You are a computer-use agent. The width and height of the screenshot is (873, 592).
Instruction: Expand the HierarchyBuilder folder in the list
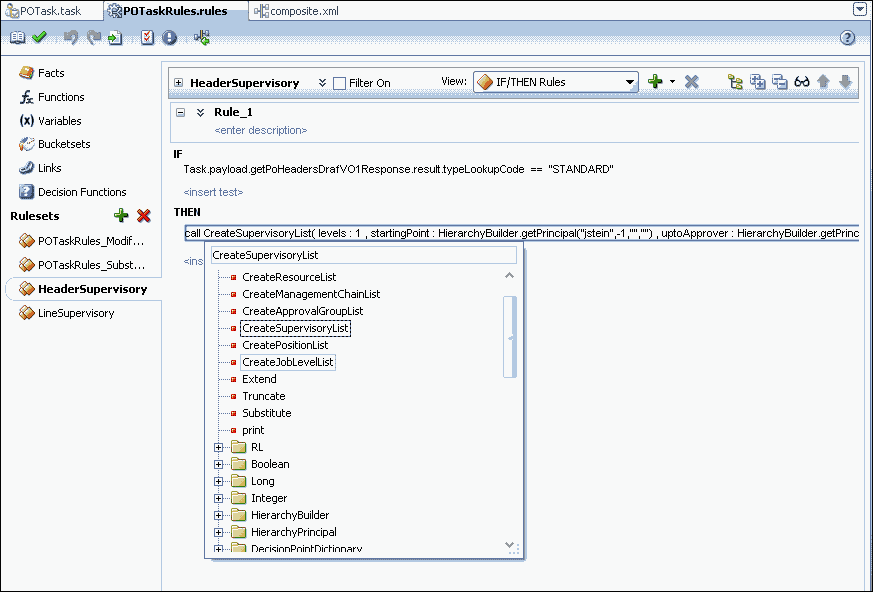tap(221, 515)
